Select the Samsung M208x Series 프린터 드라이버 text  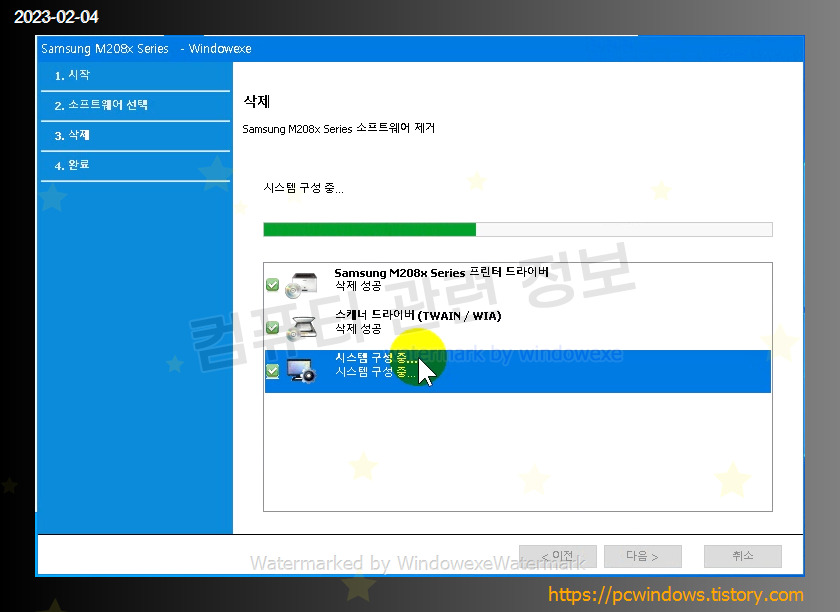441,272
